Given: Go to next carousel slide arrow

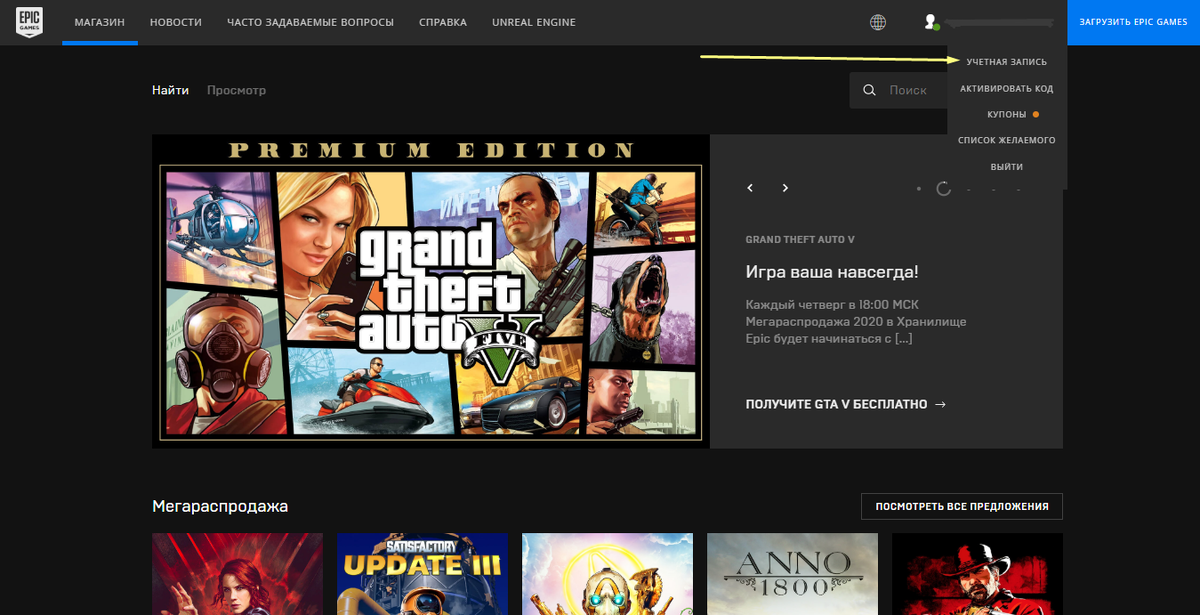Looking at the screenshot, I should (x=785, y=188).
